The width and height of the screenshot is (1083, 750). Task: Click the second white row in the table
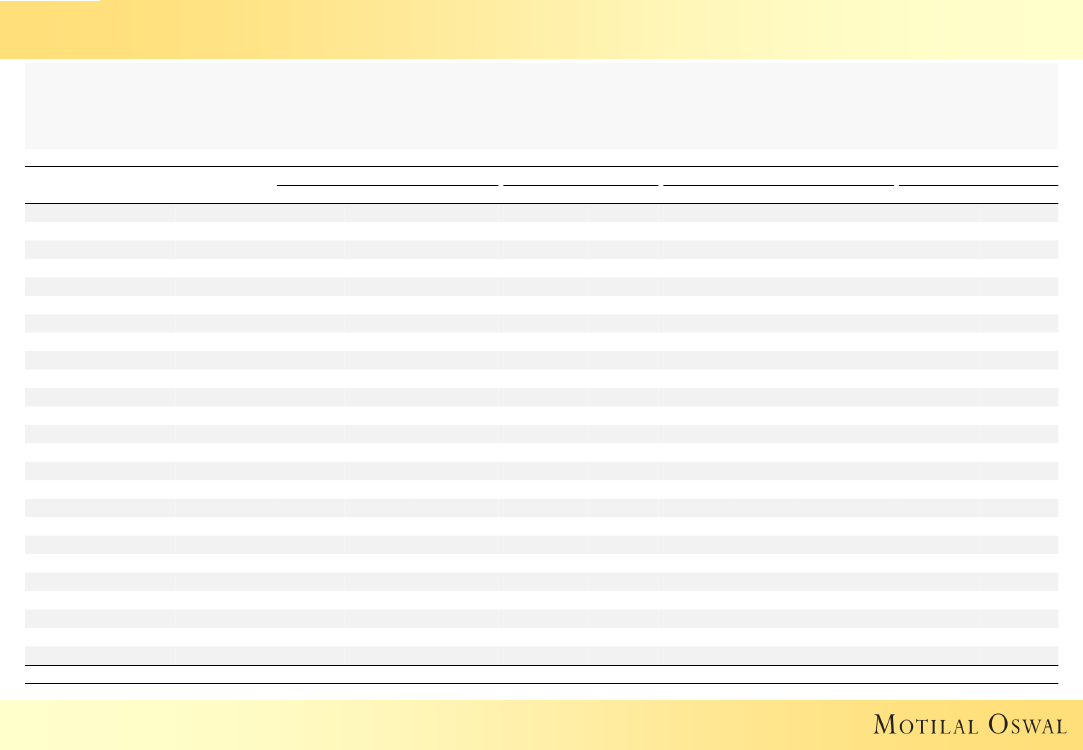tap(541, 268)
